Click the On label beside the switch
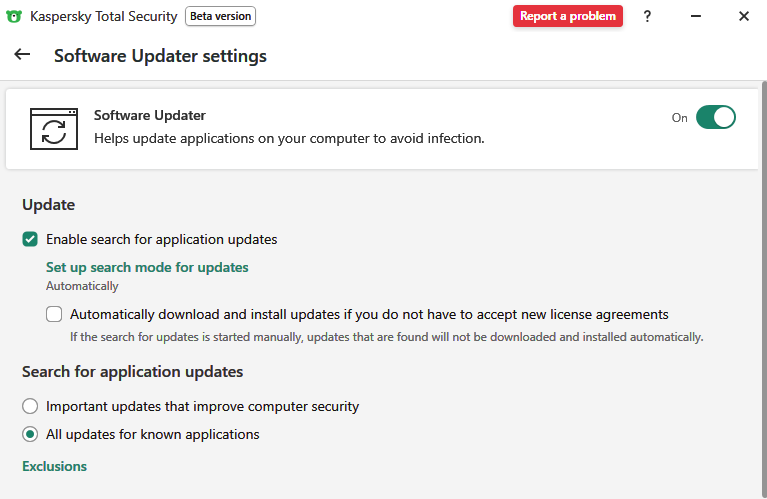The width and height of the screenshot is (767, 499). [680, 118]
